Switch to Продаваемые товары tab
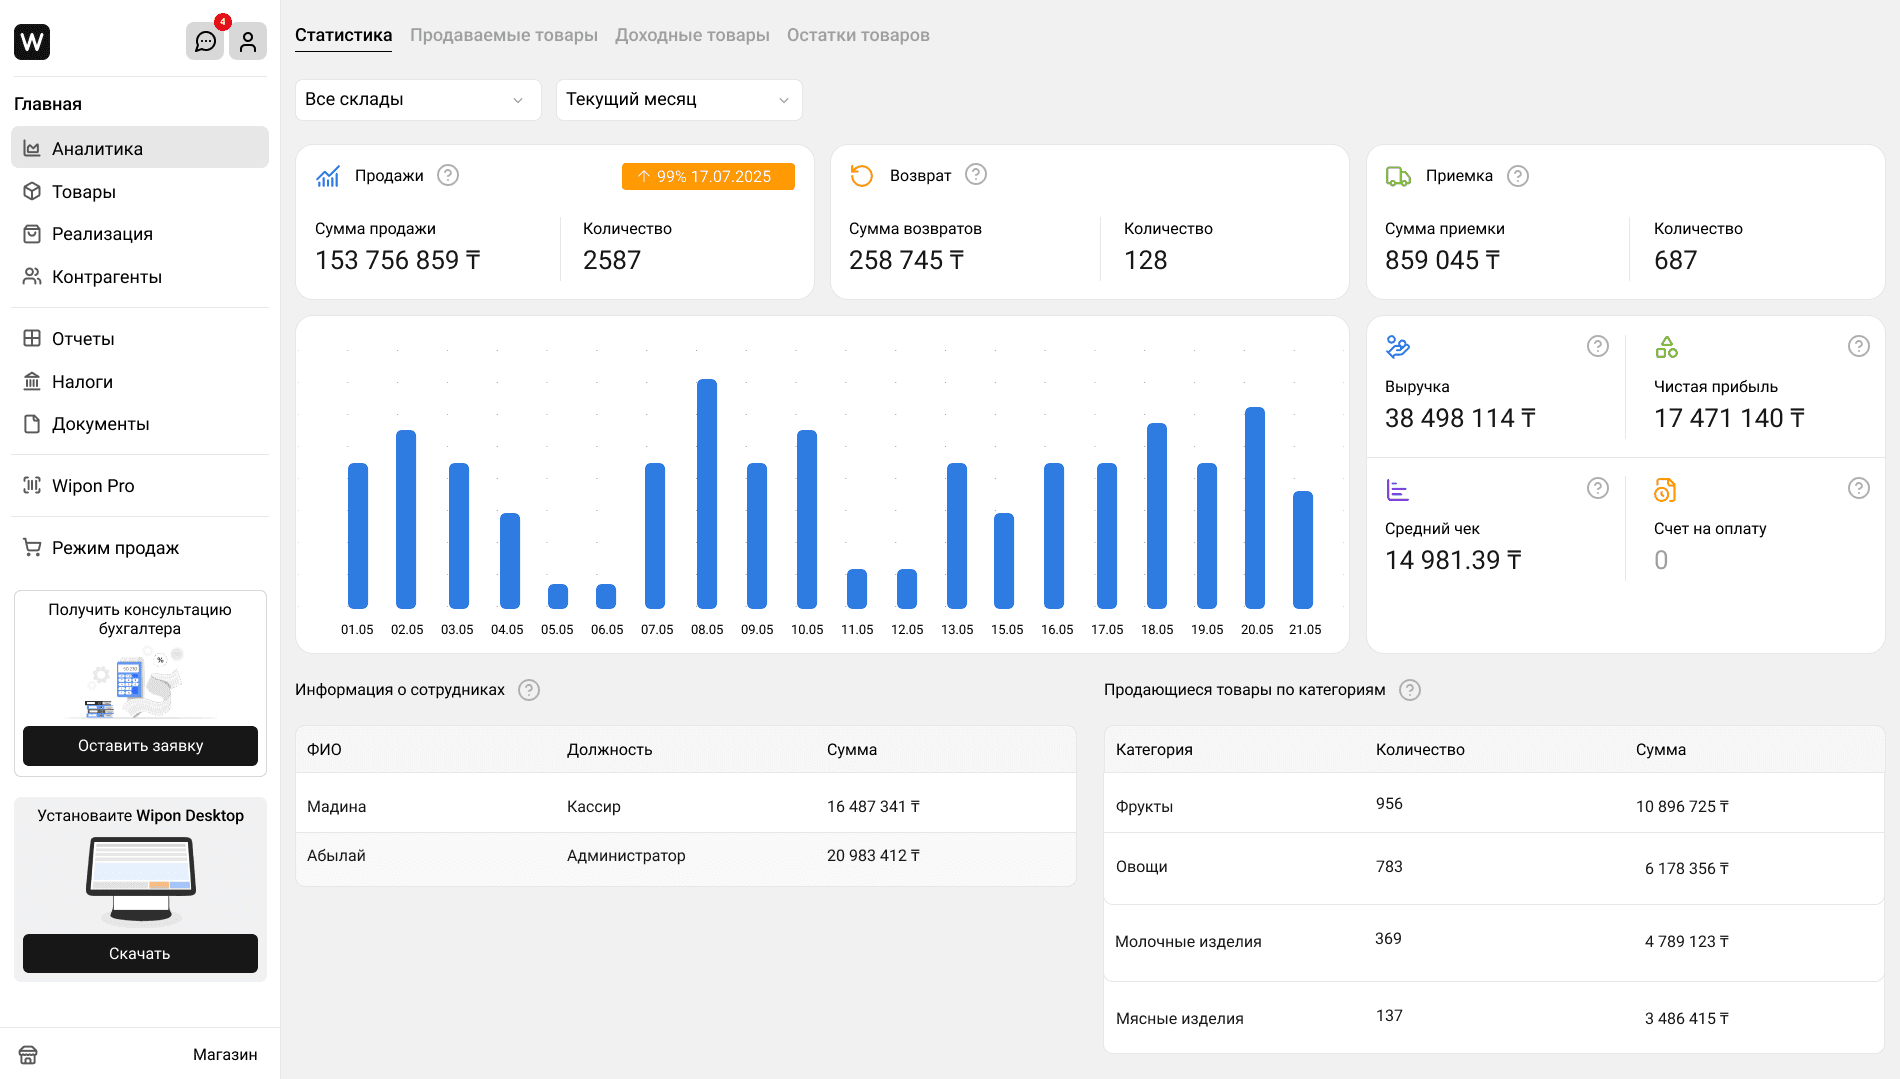Image resolution: width=1900 pixels, height=1079 pixels. 504,35
